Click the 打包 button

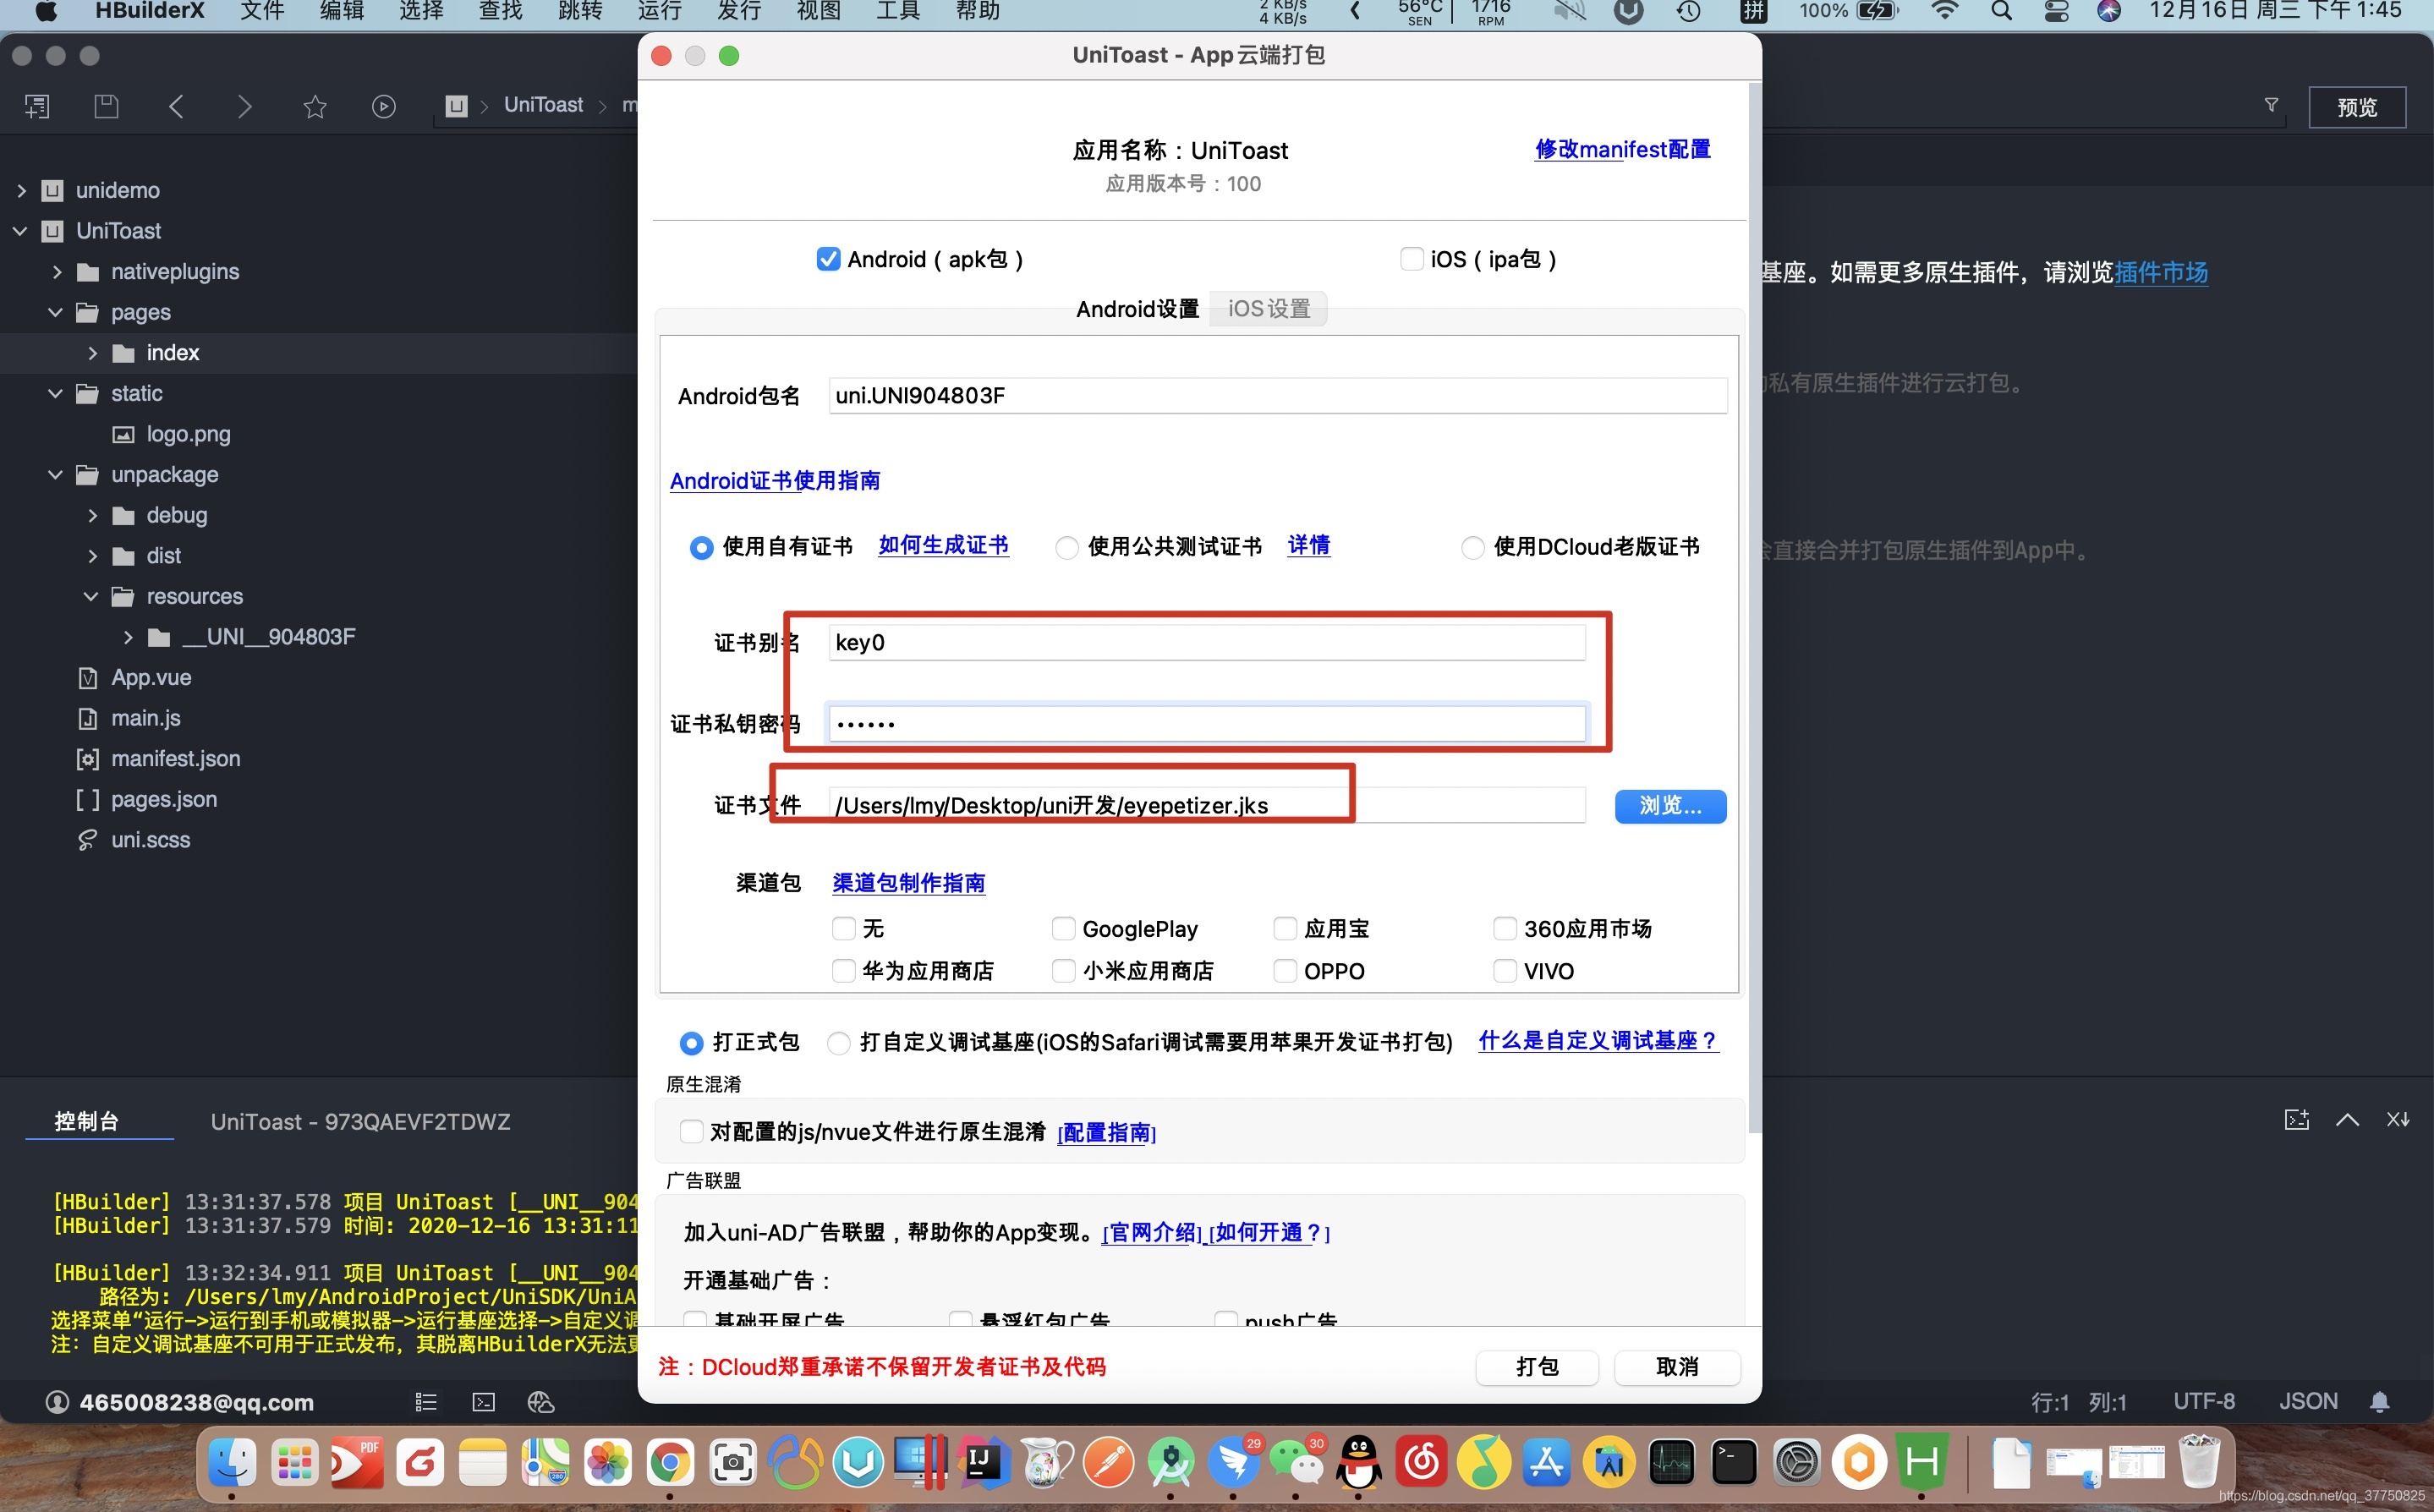coord(1536,1367)
